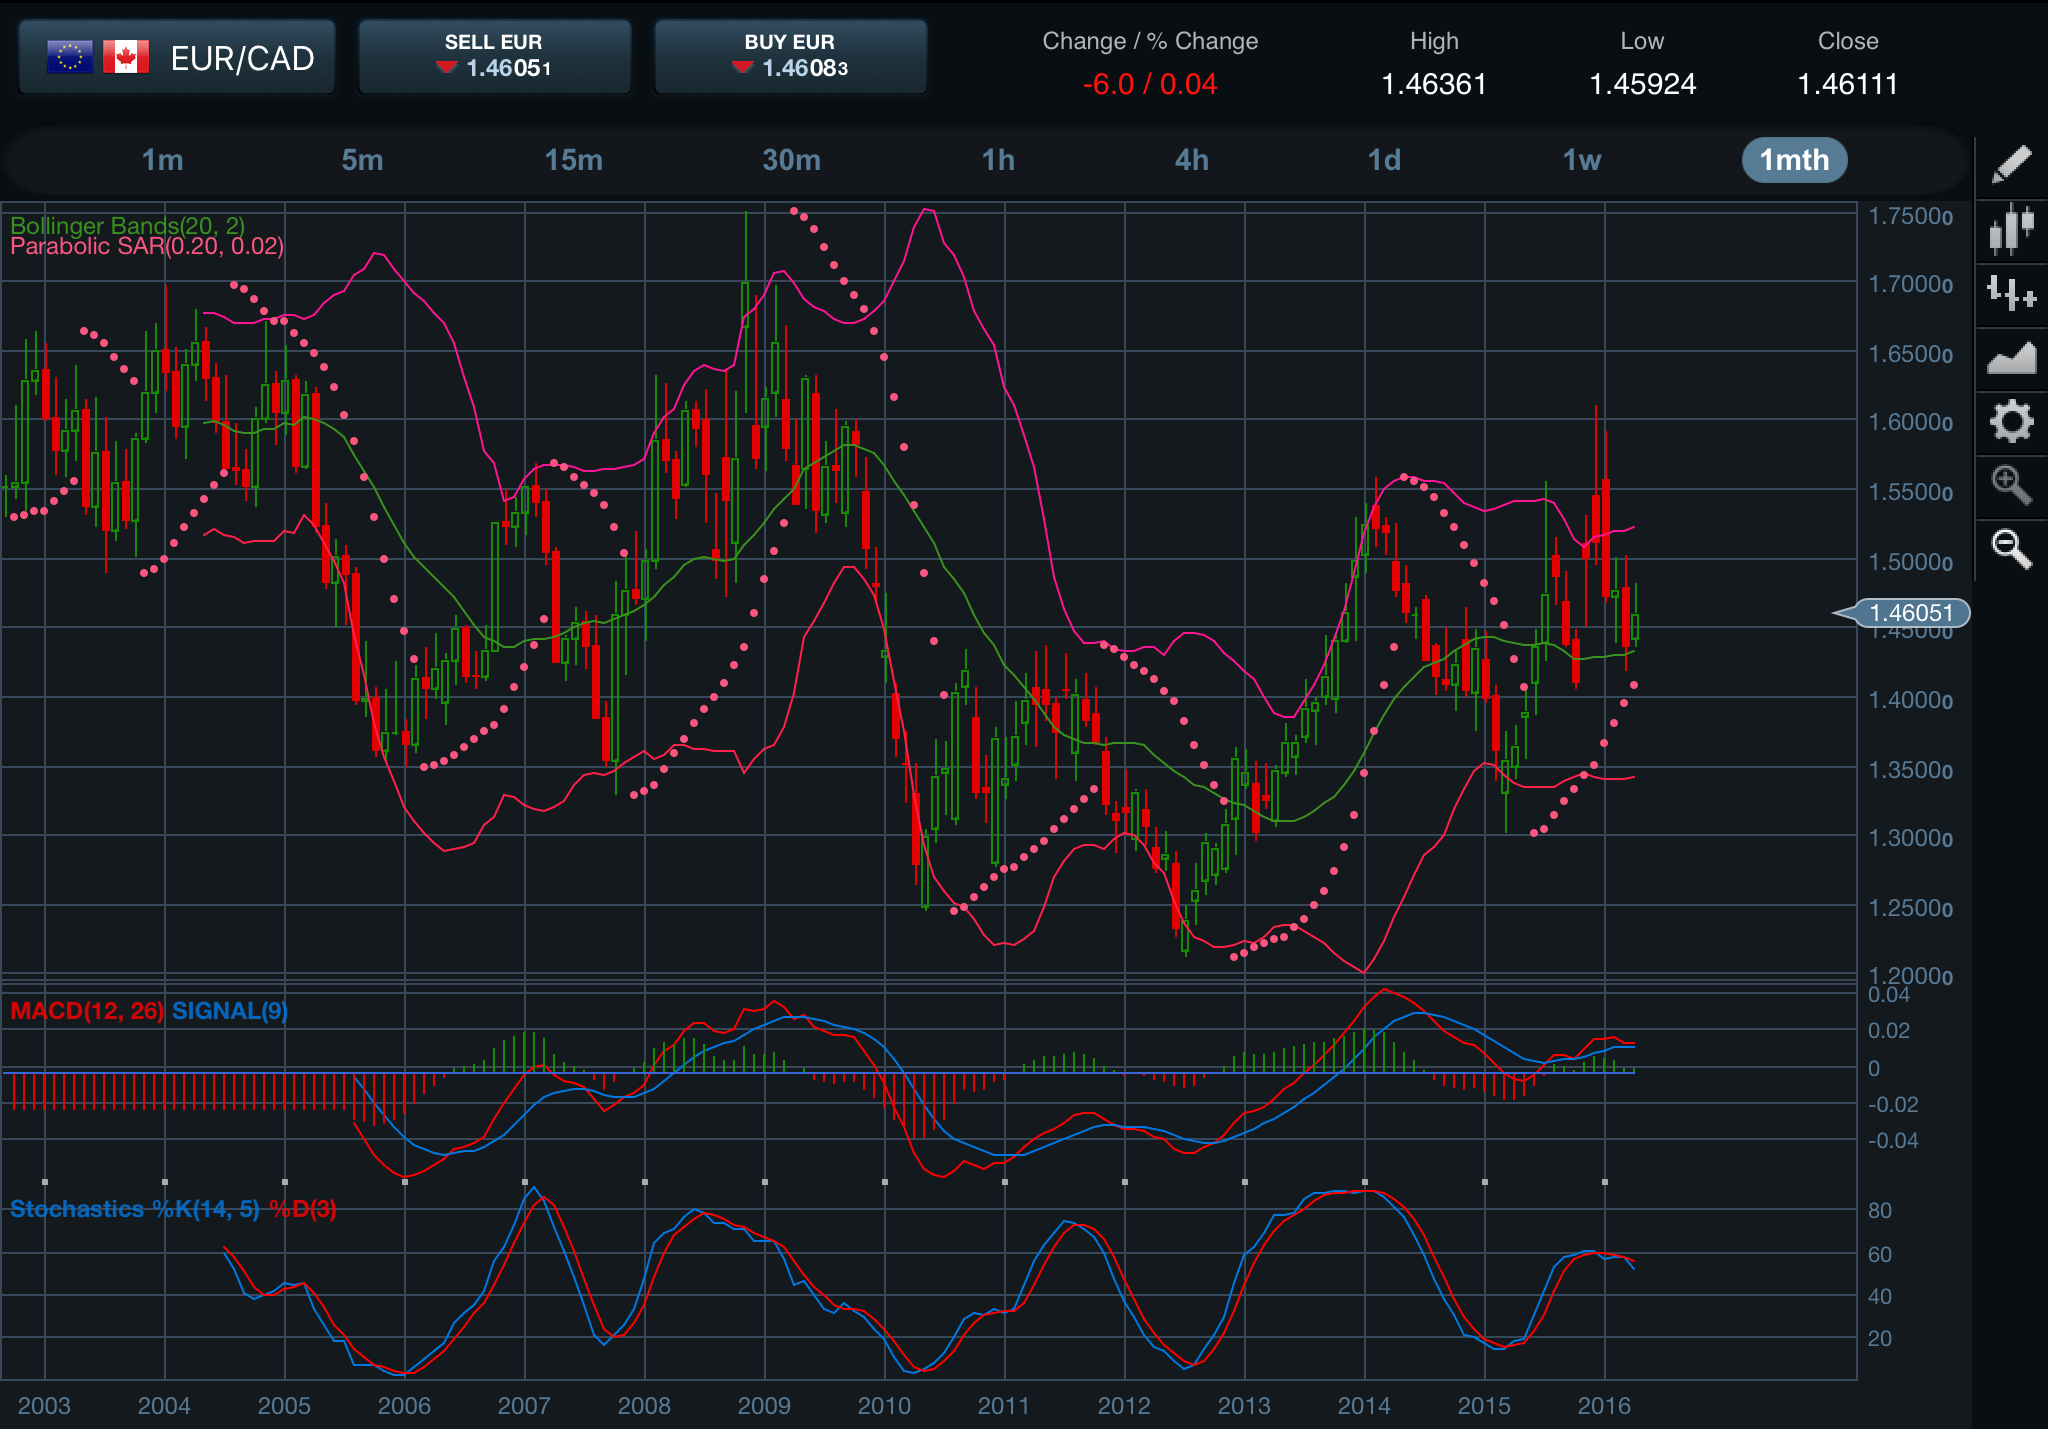
Task: Switch to area chart type
Action: pyautogui.click(x=2011, y=357)
